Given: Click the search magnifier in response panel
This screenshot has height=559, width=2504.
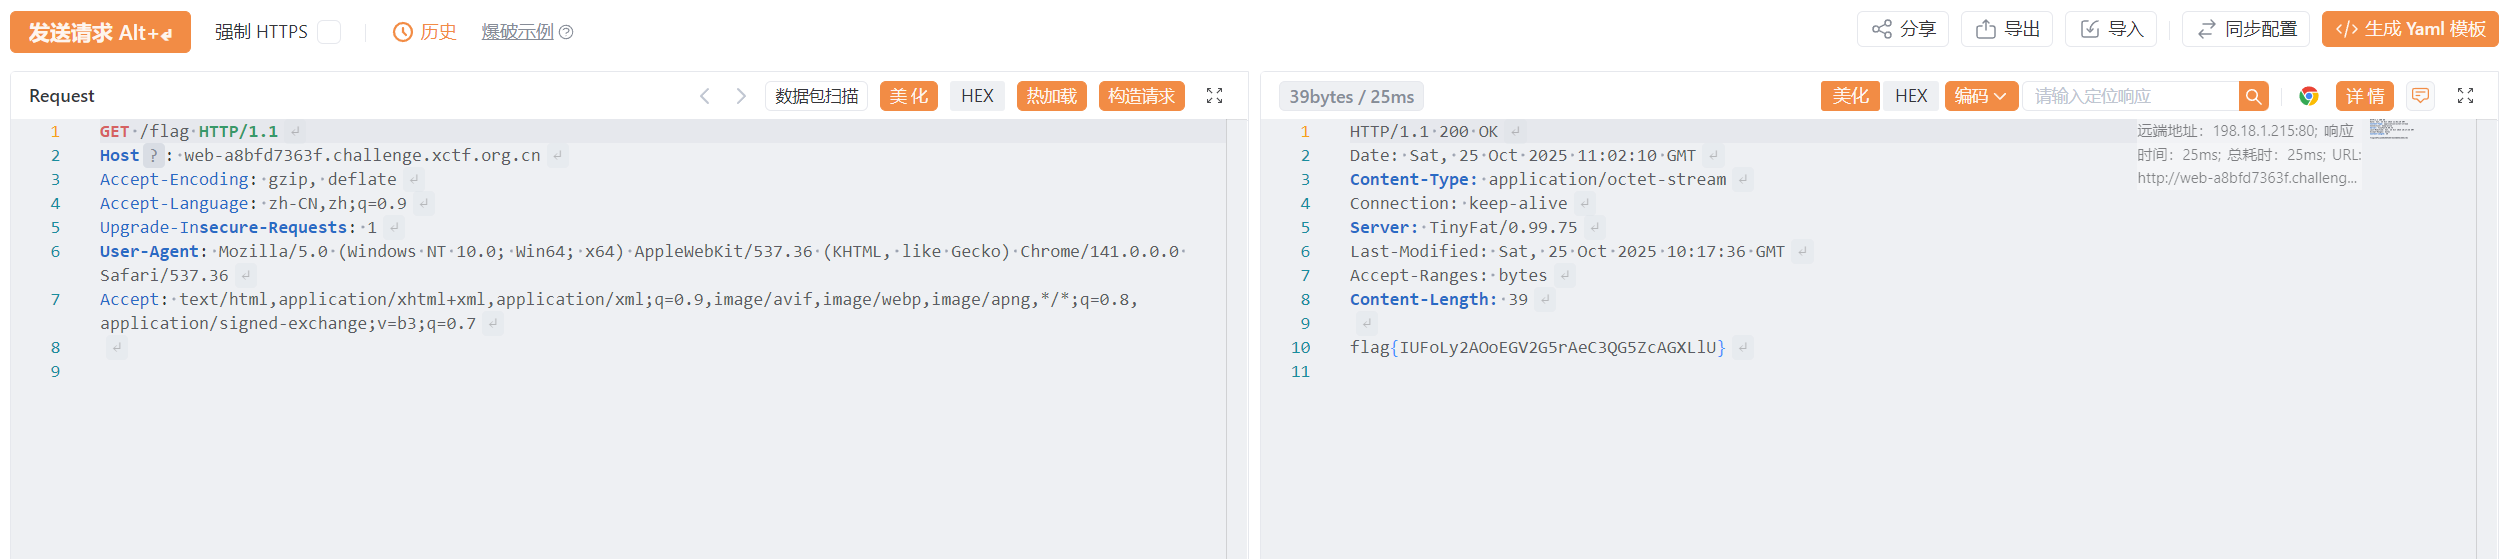Looking at the screenshot, I should click(x=2253, y=96).
